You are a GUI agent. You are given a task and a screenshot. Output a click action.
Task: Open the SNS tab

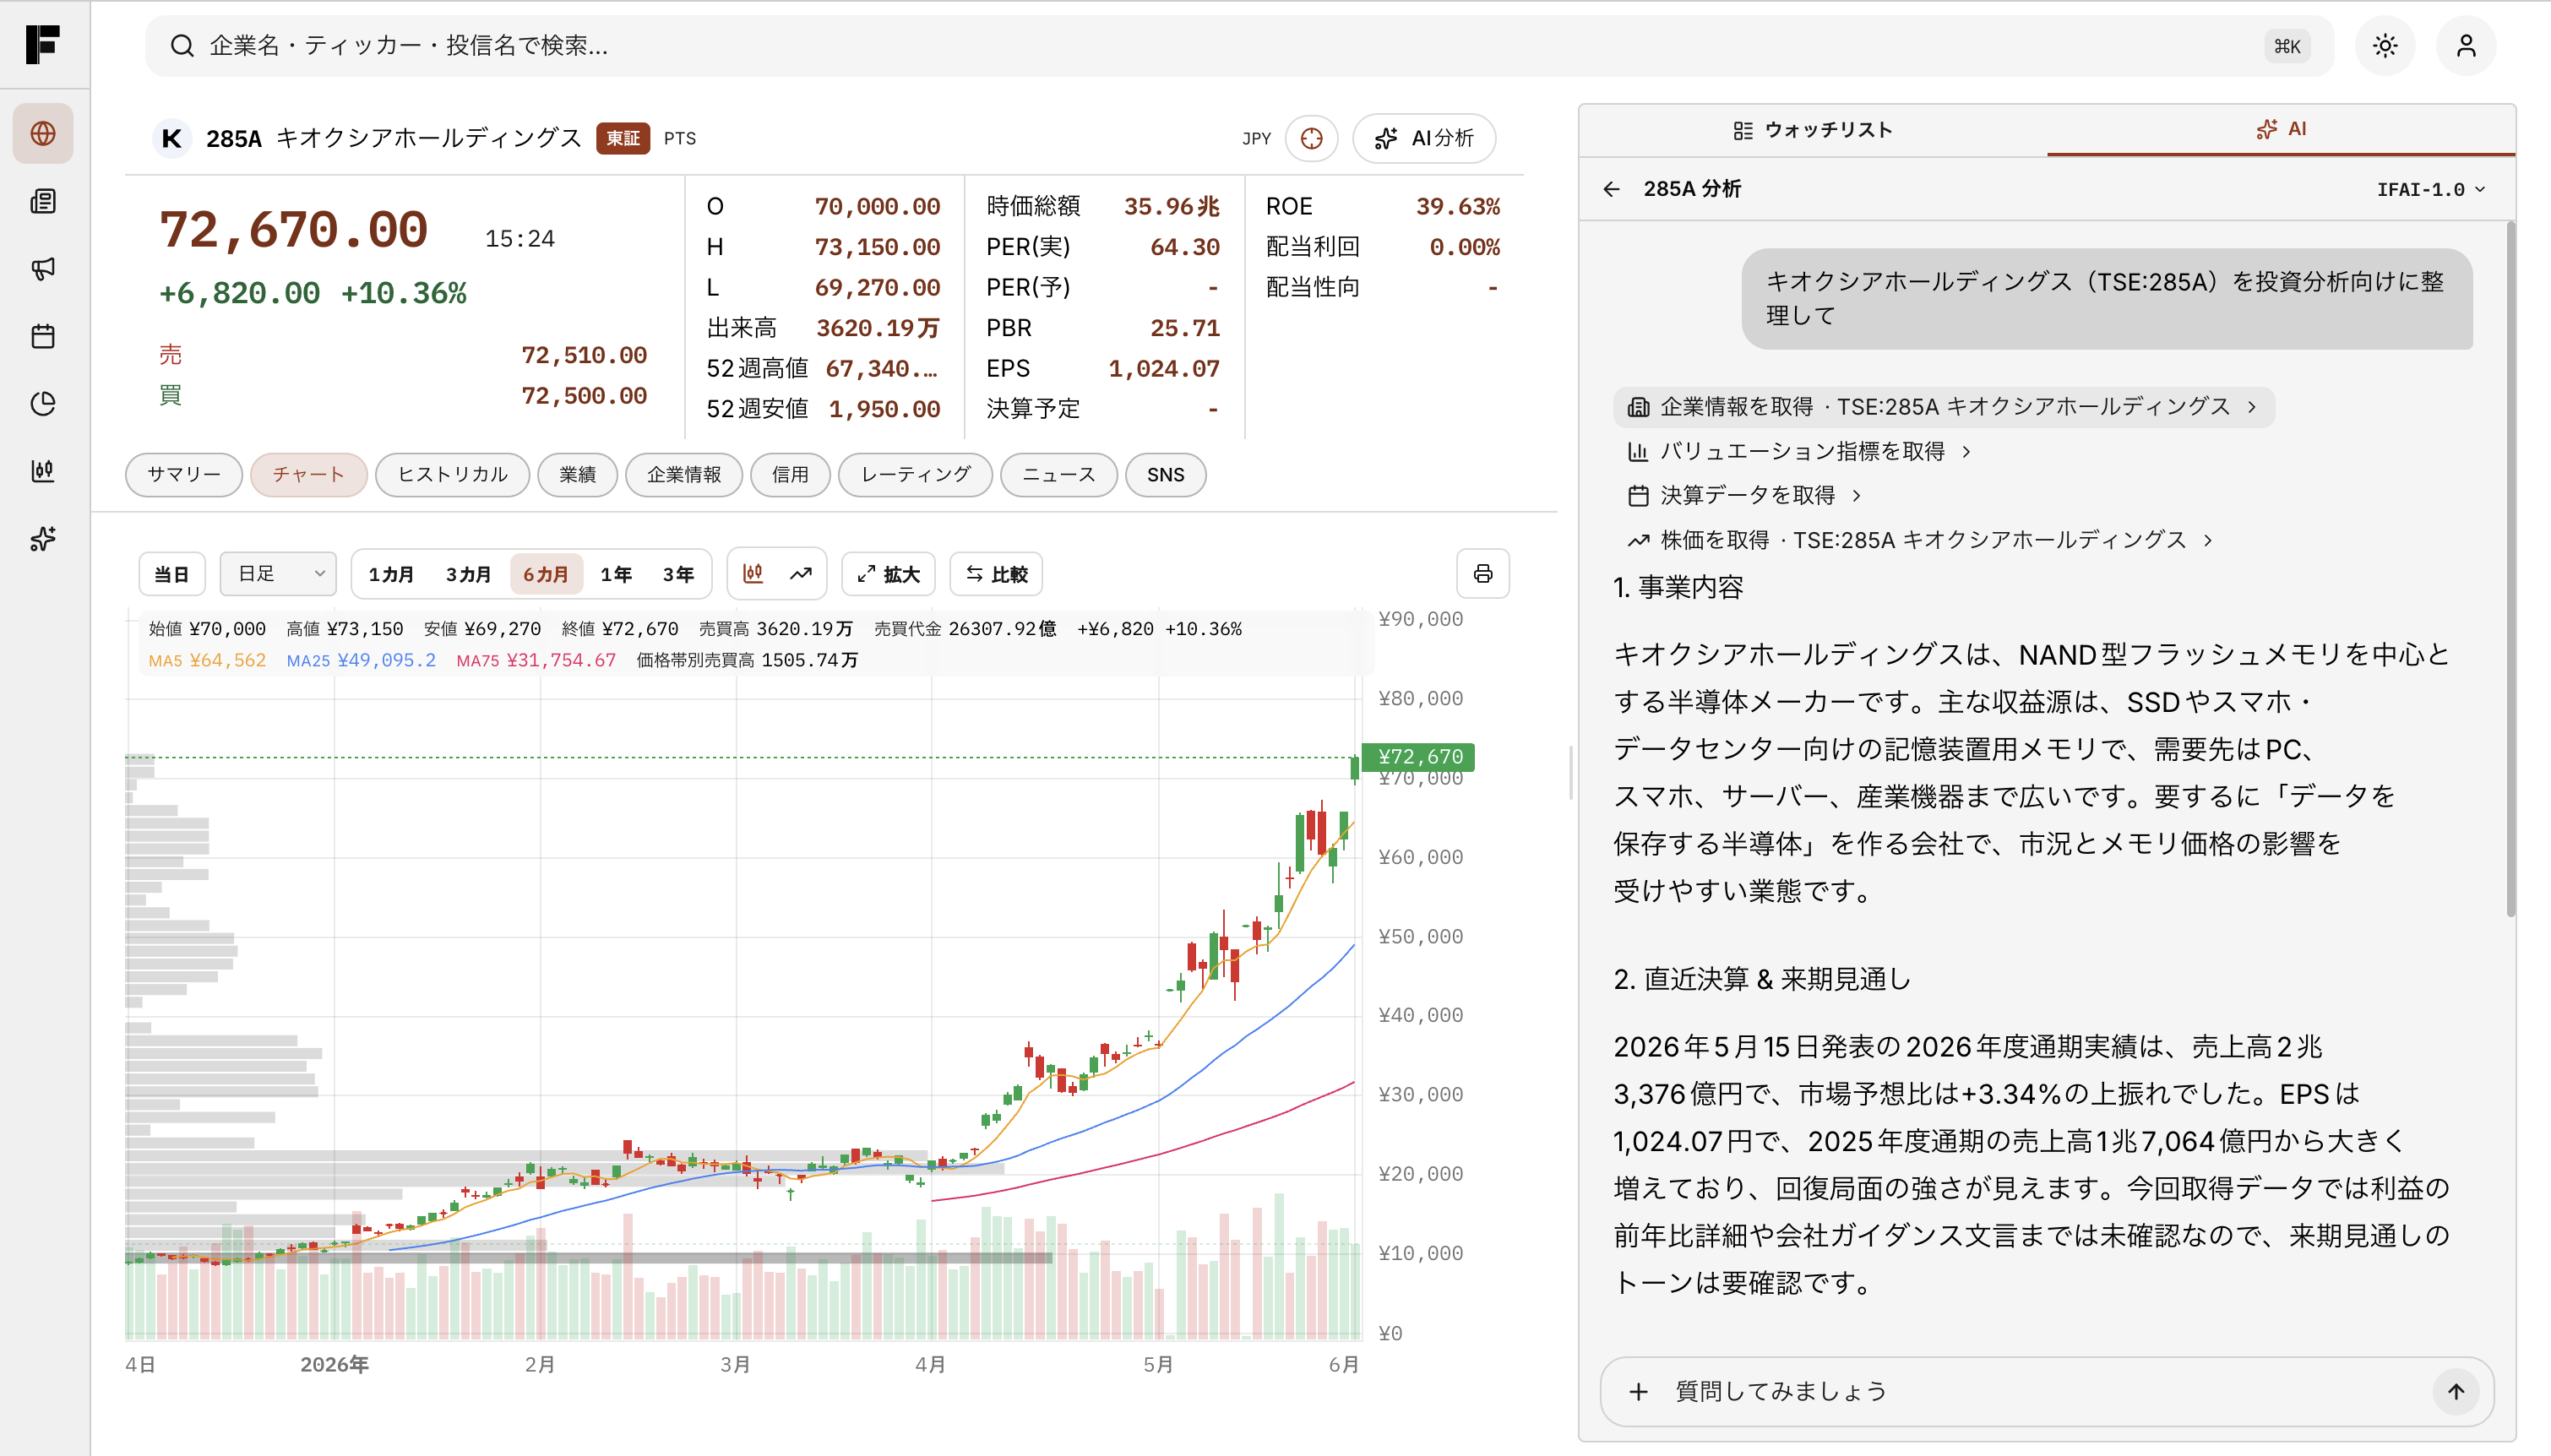[x=1166, y=474]
